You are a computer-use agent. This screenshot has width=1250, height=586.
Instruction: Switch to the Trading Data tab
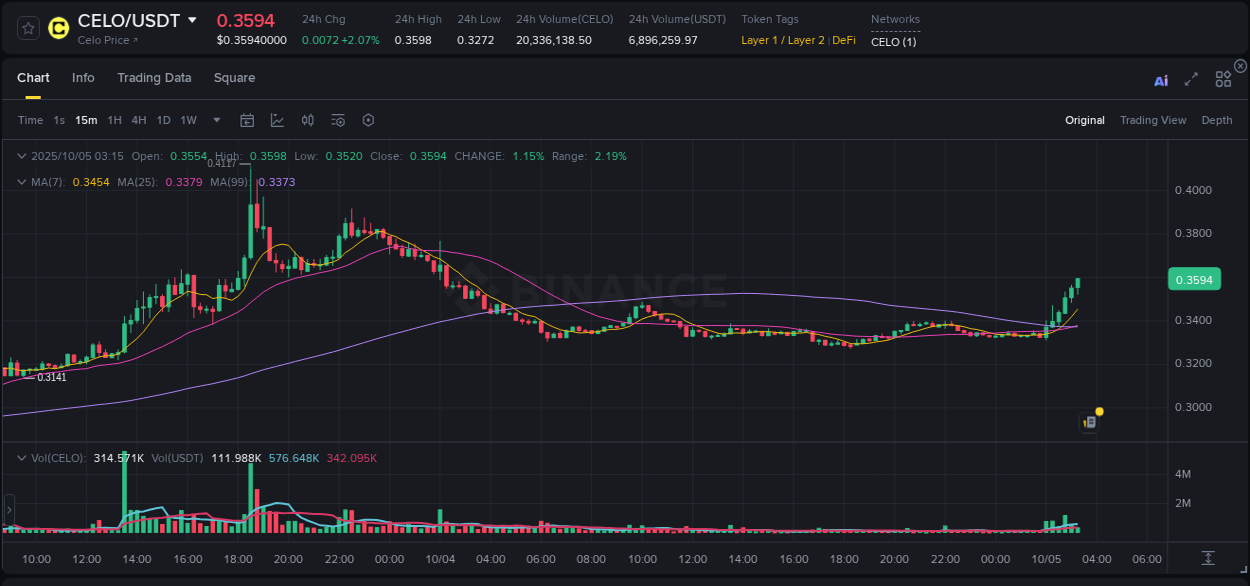click(x=154, y=78)
